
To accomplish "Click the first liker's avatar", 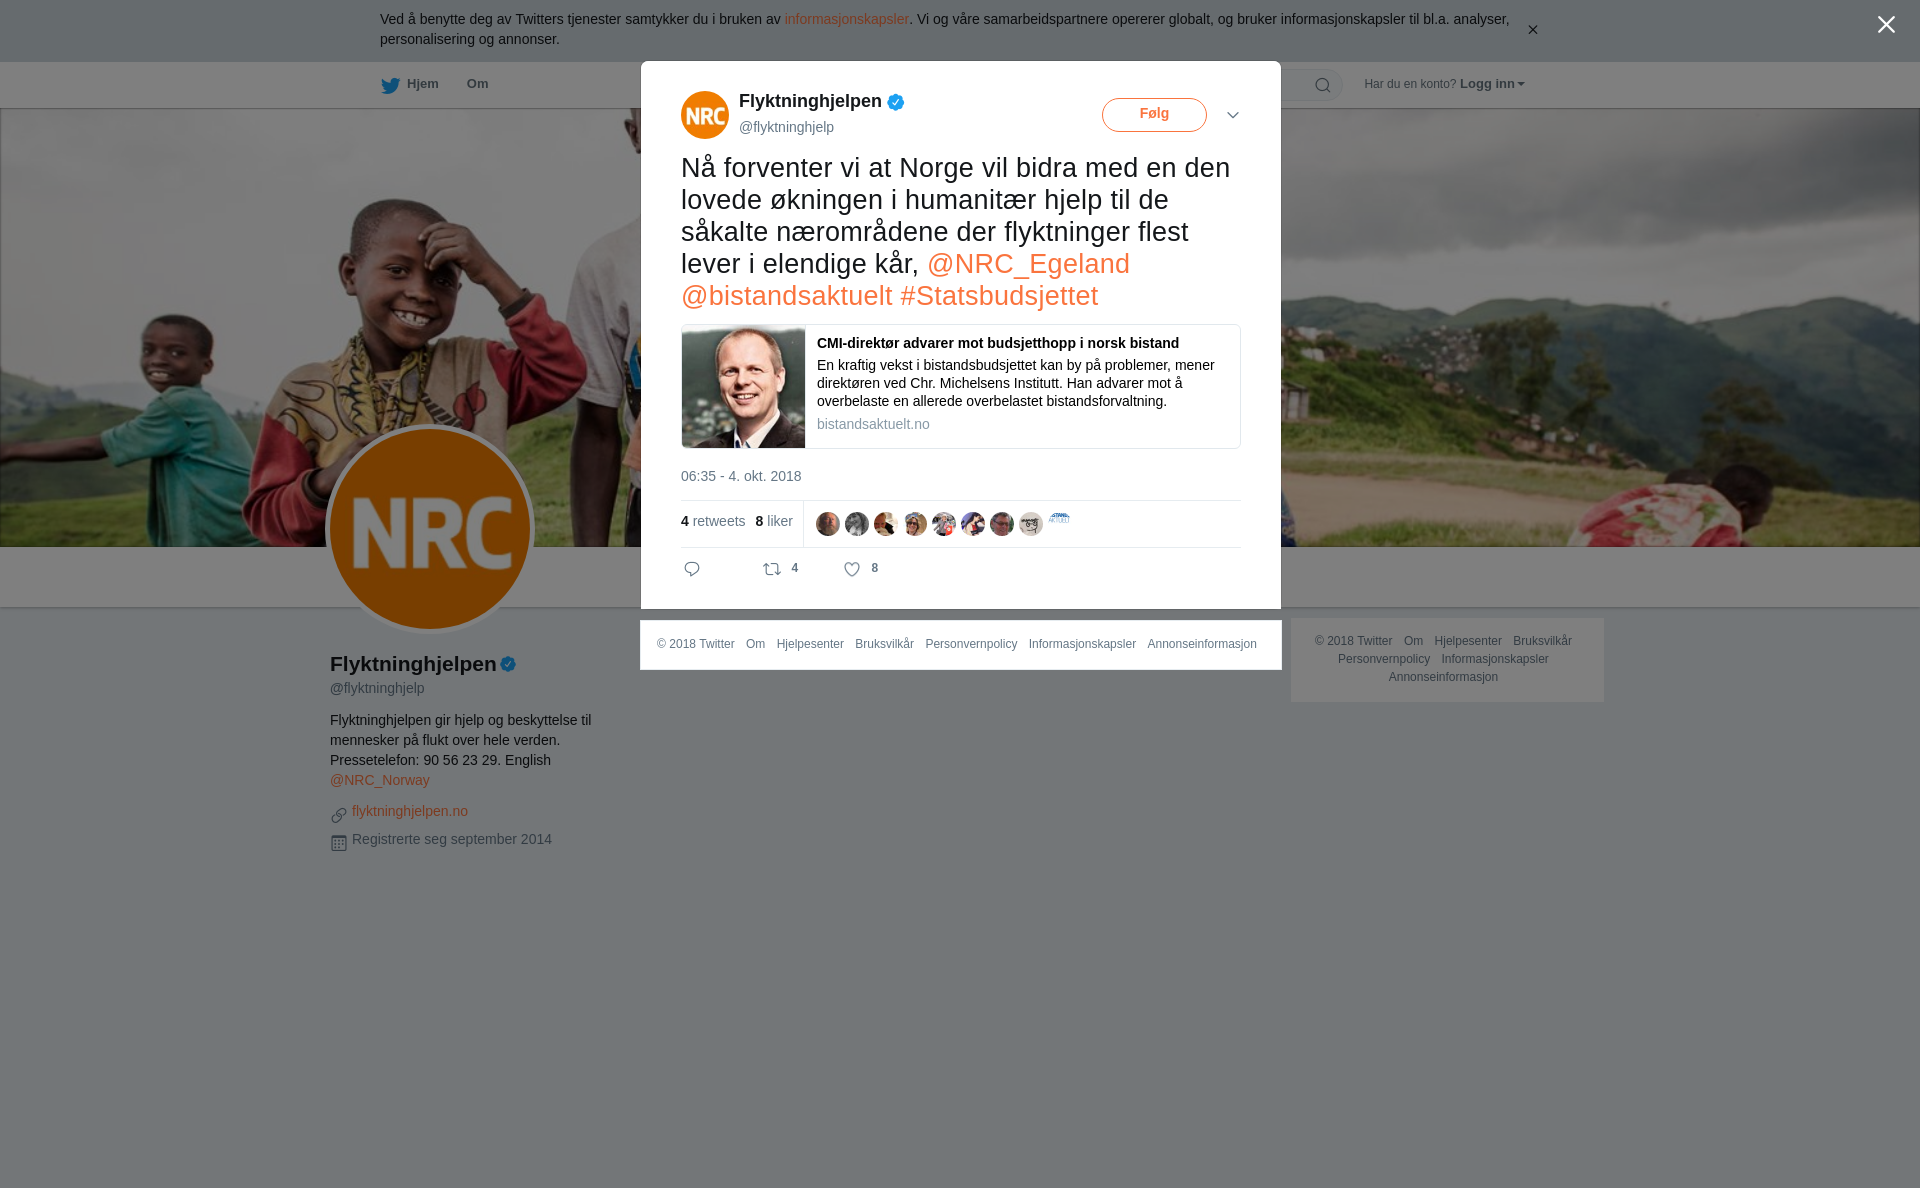I will 828,524.
